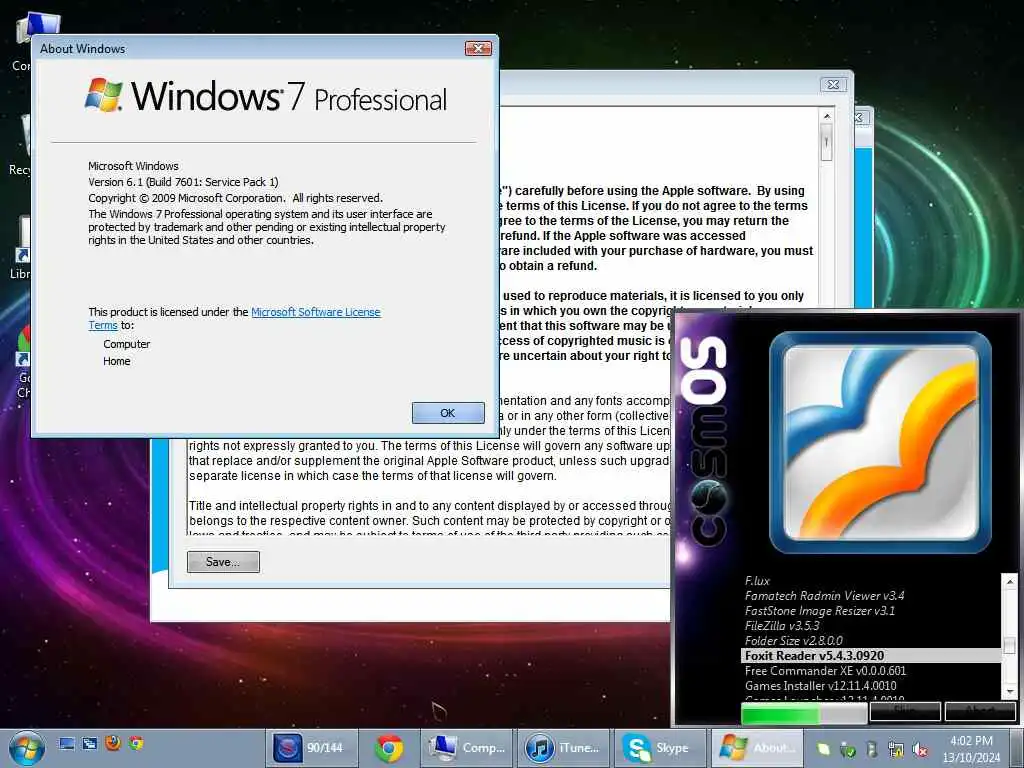Close the About Windows dialog
Screen dimensions: 1024x768
coord(478,48)
